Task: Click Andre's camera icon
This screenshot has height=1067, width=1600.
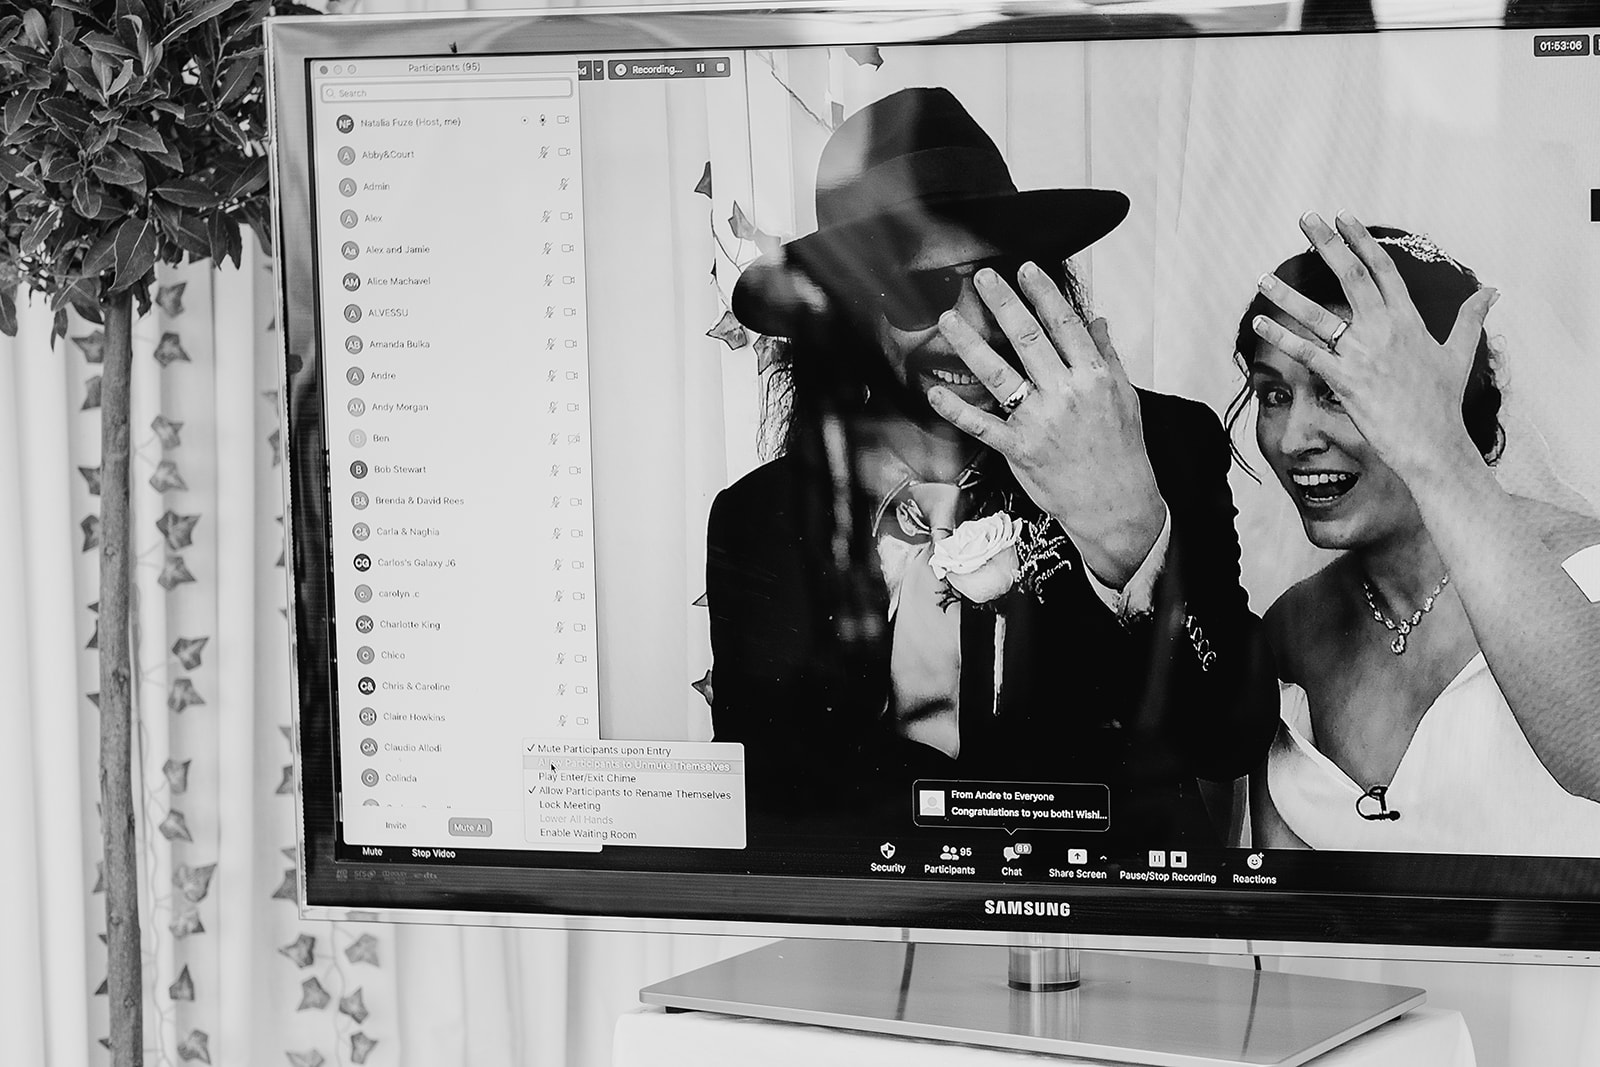Action: click(x=572, y=376)
